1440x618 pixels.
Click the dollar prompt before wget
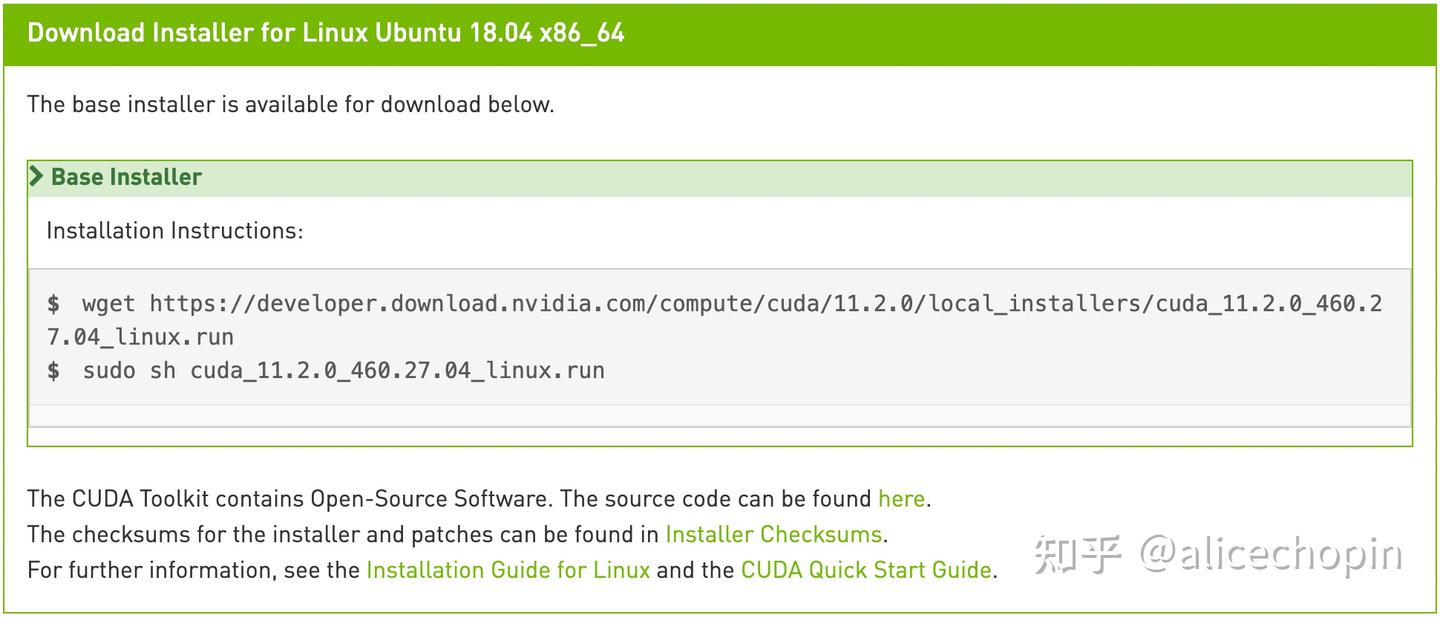53,303
